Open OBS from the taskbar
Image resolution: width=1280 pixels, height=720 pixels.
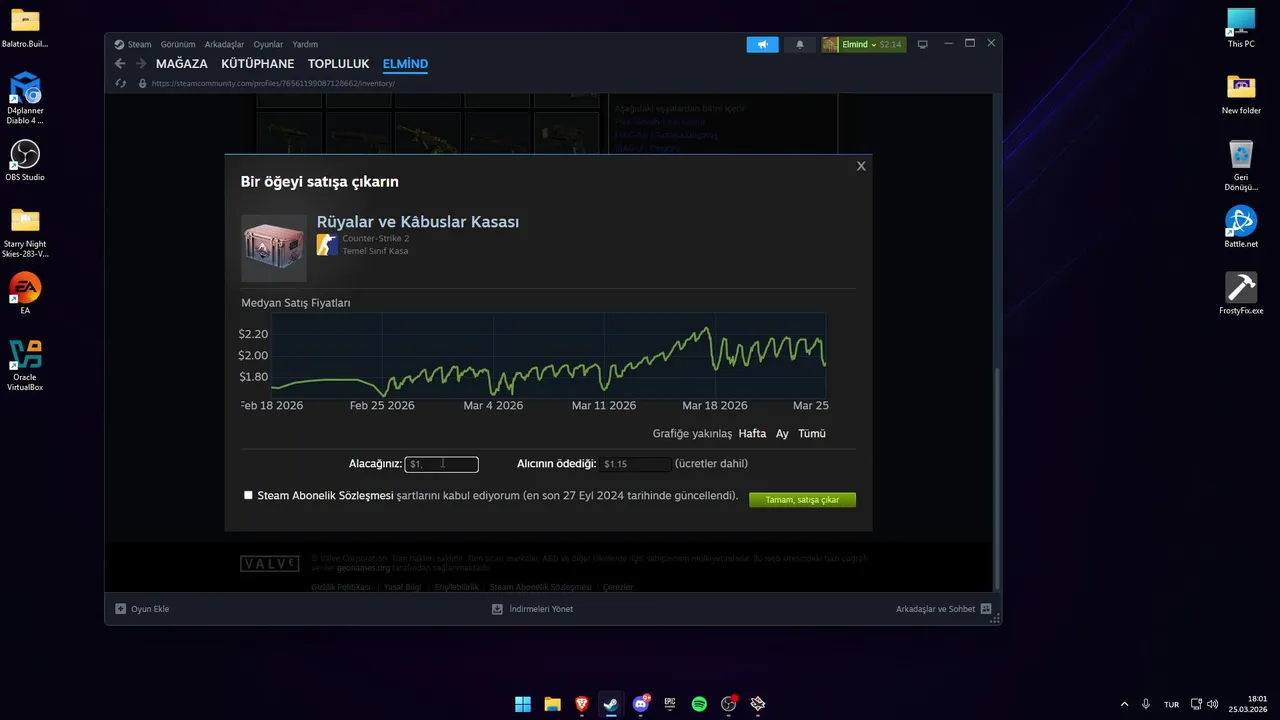(729, 704)
